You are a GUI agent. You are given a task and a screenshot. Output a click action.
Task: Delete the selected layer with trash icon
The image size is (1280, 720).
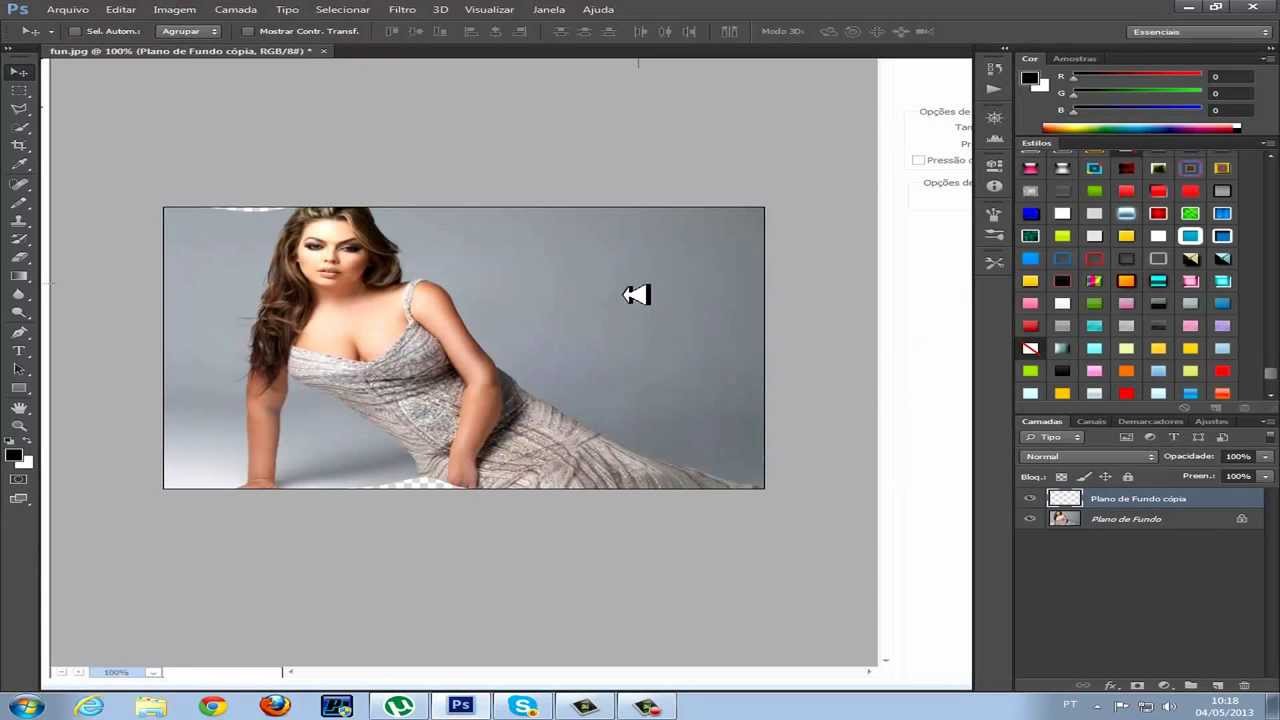[x=1244, y=686]
